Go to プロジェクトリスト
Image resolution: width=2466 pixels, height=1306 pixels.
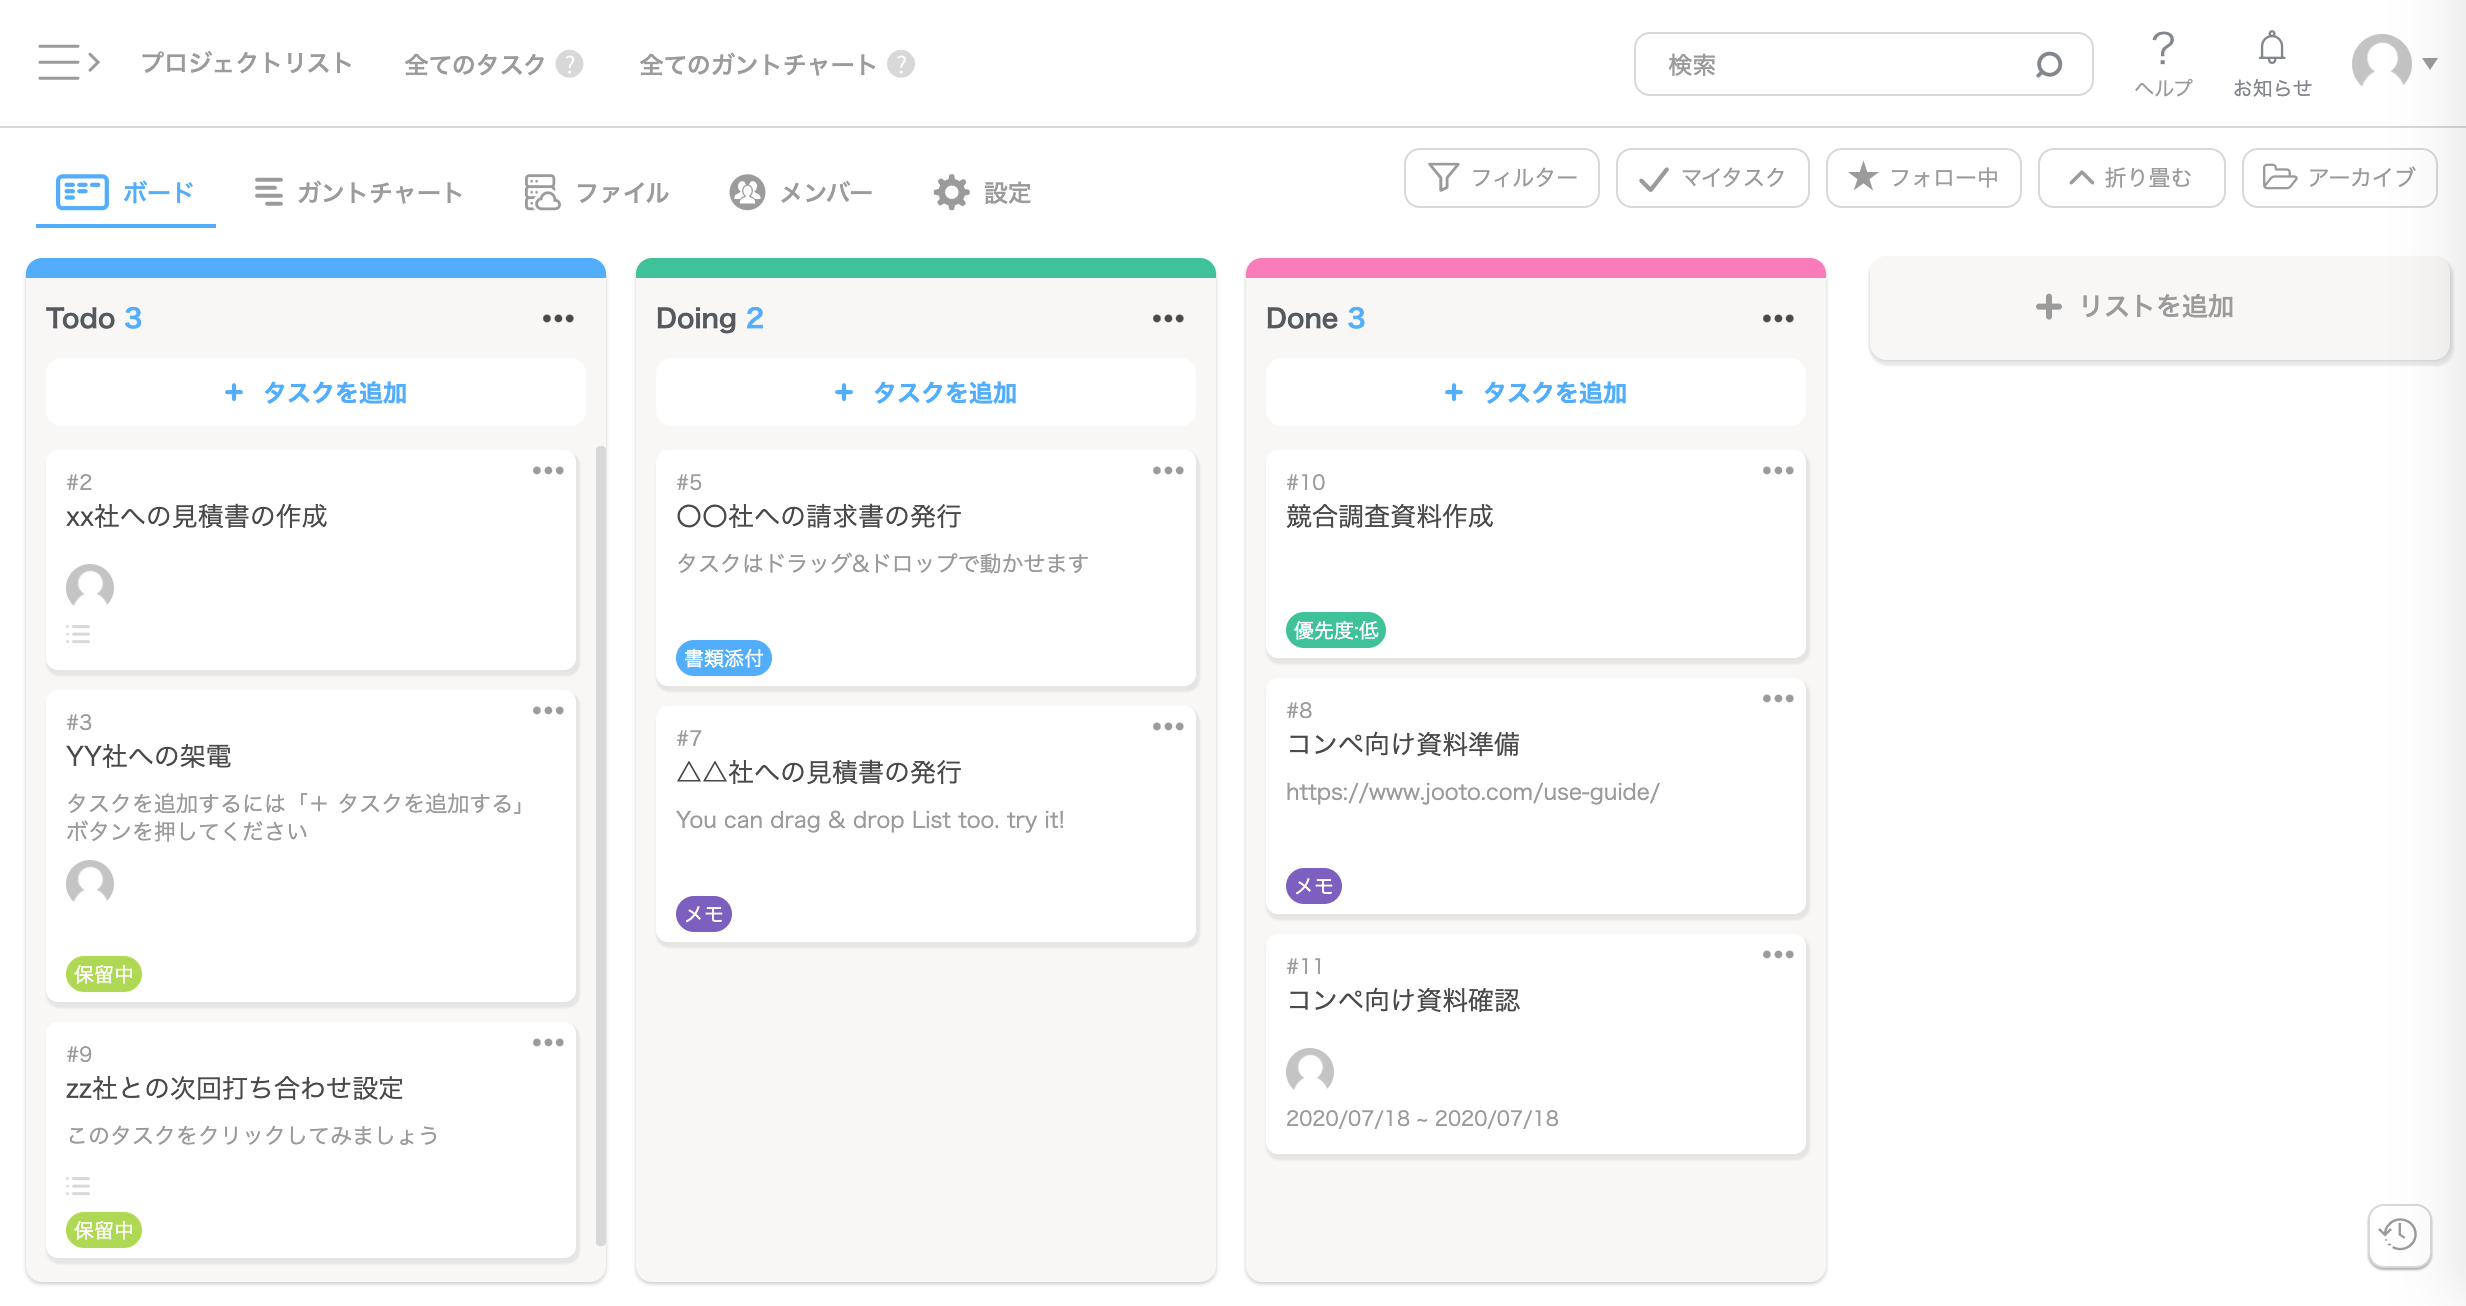pyautogui.click(x=246, y=63)
